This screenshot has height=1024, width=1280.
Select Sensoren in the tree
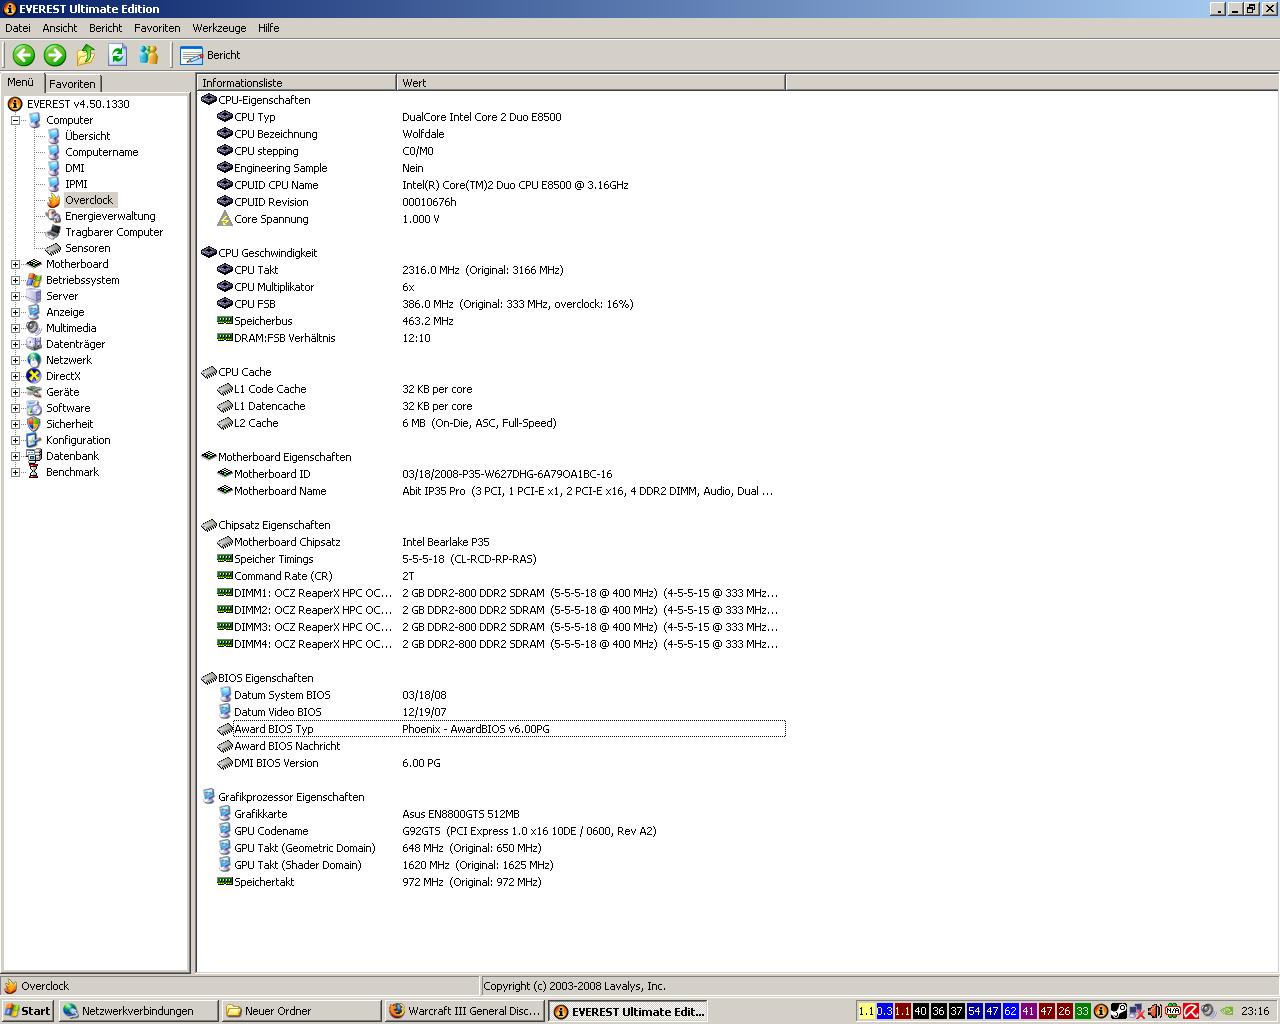(x=87, y=248)
